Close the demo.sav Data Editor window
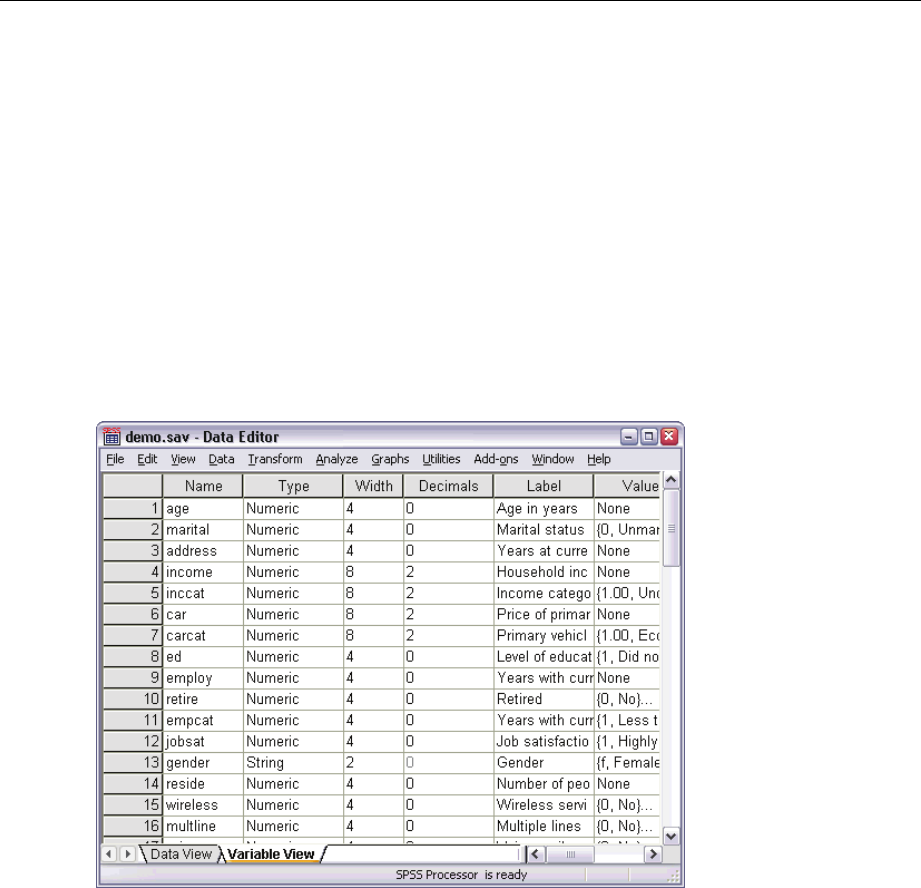Screen dimensions: 921x888 (669, 436)
